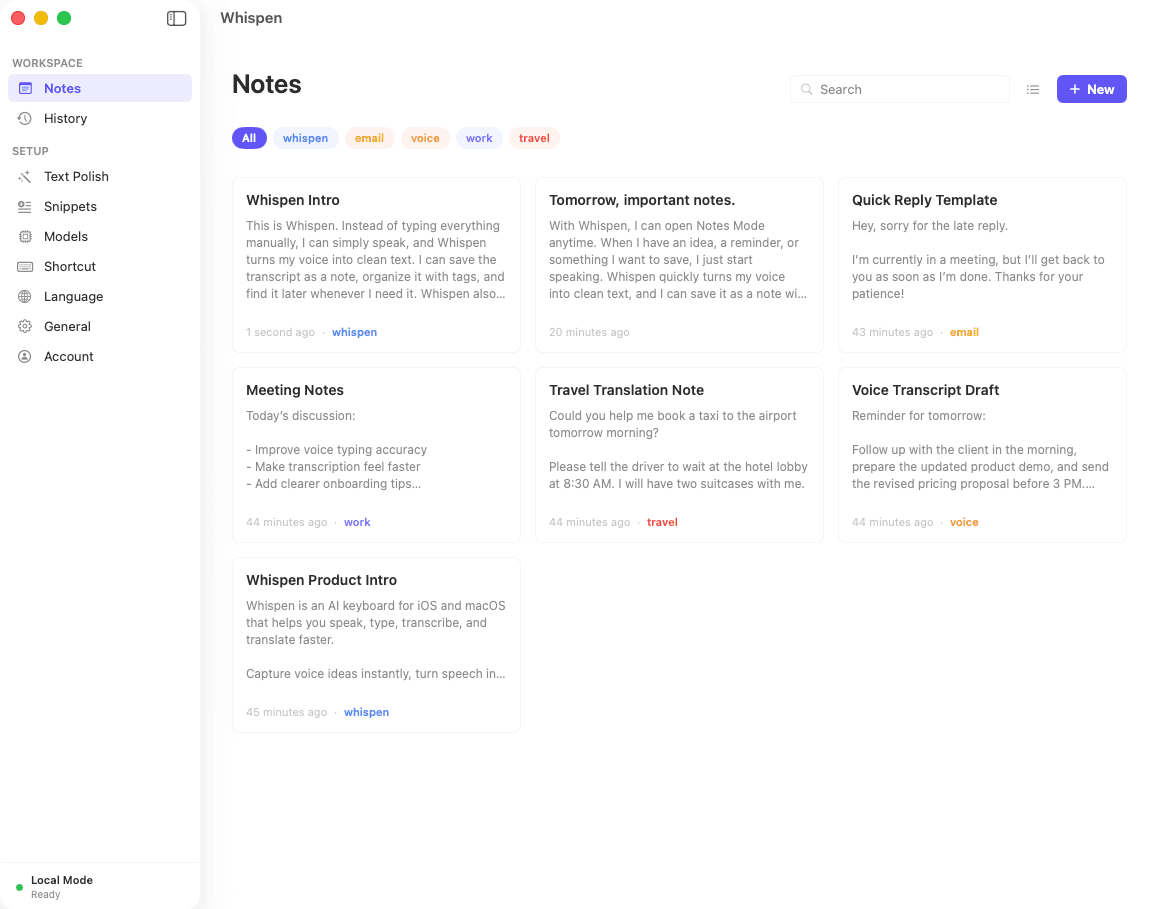Image resolution: width=1151 pixels, height=909 pixels.
Task: Click the green Local Mode status dot
Action: [19, 887]
